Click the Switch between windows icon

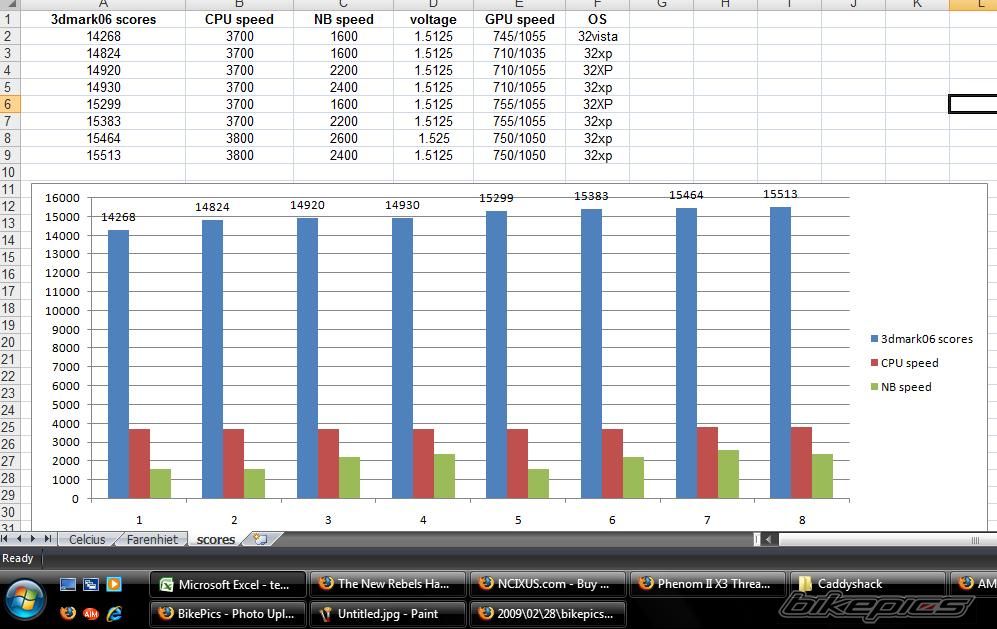91,584
